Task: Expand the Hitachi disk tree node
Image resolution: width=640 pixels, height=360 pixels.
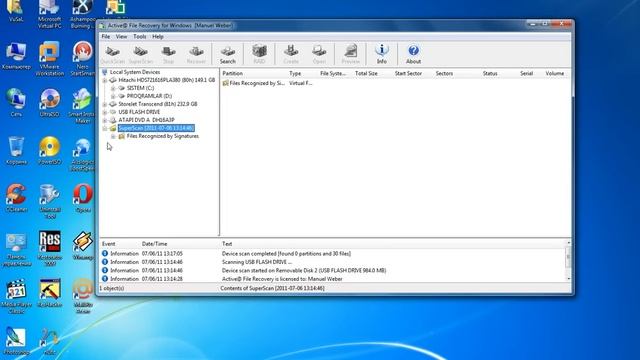Action: point(105,80)
